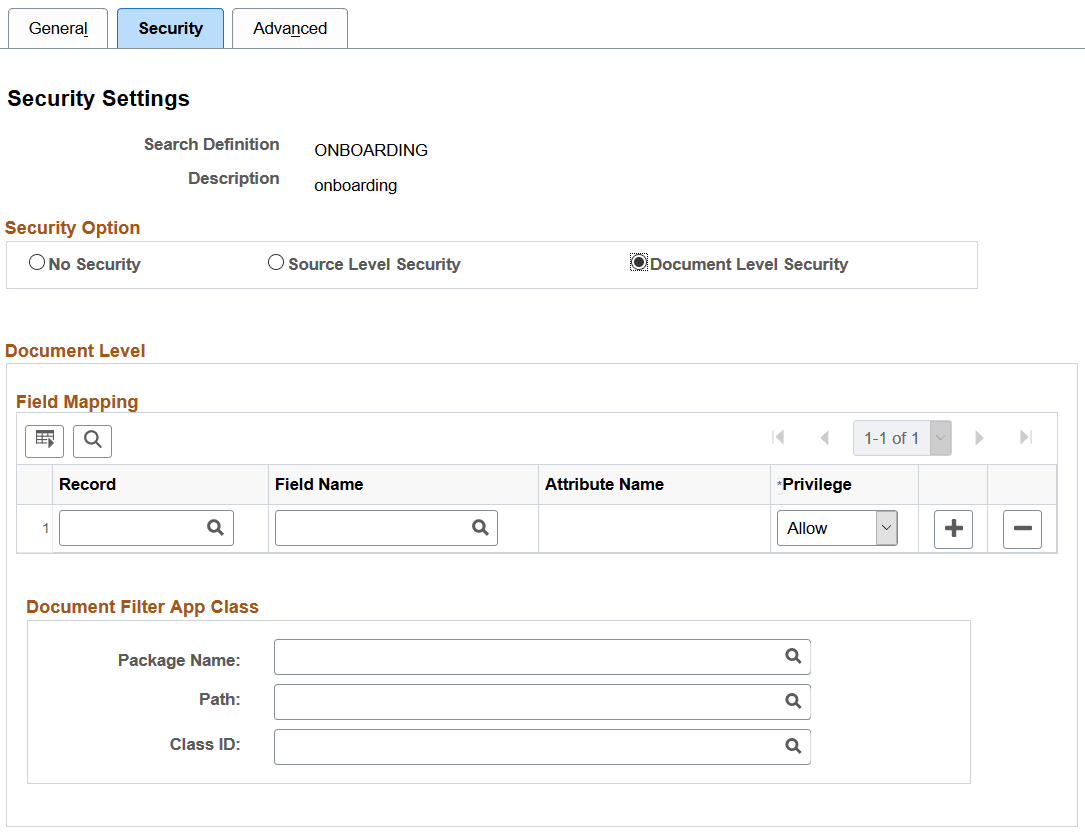1085x835 pixels.
Task: Jump to first row using pagination arrow
Action: click(778, 437)
